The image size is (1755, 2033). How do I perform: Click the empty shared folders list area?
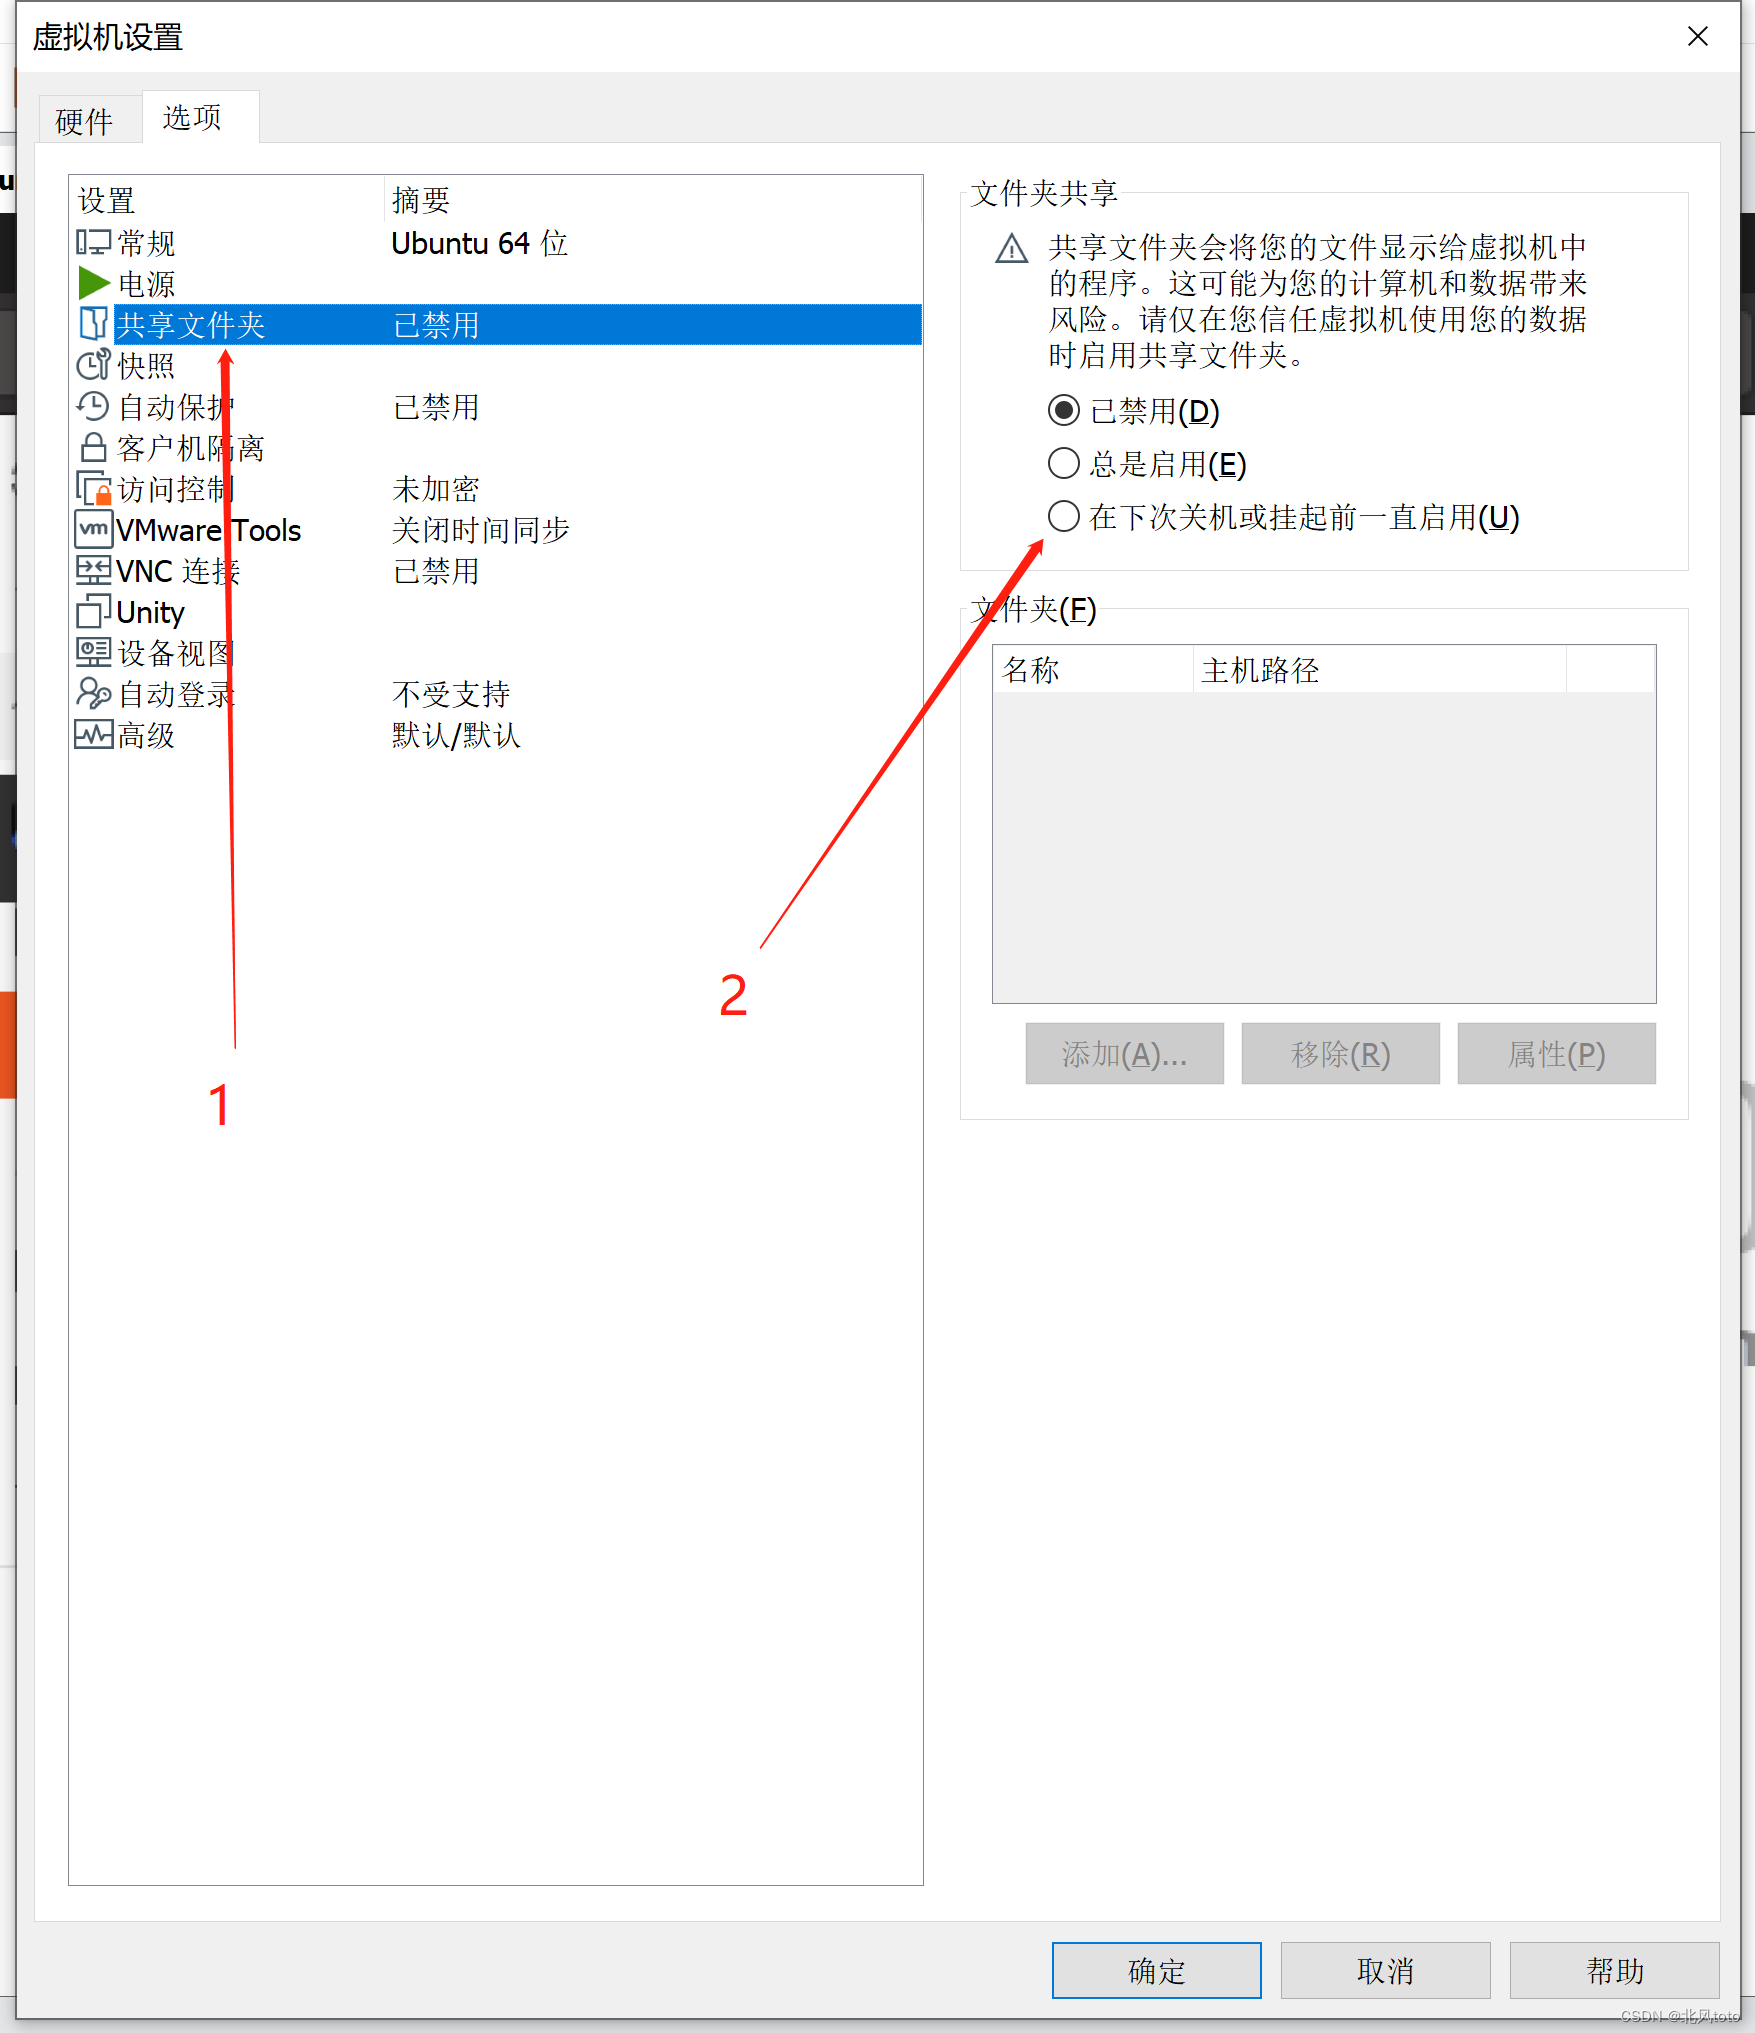[1324, 846]
